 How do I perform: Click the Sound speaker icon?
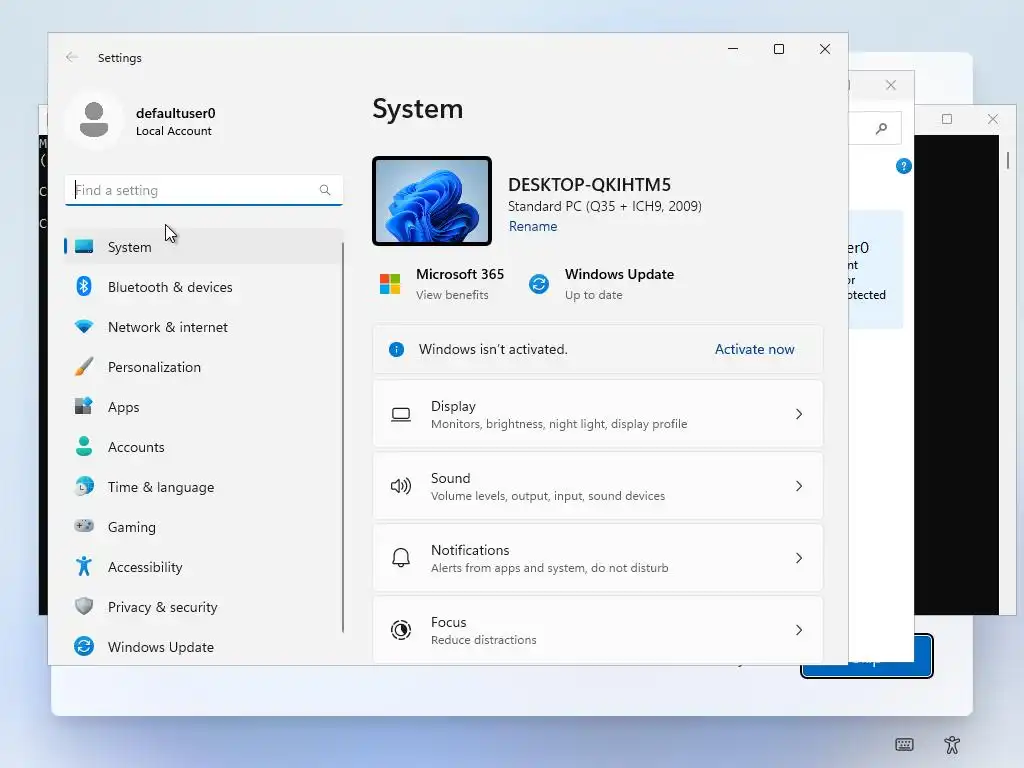click(x=401, y=486)
